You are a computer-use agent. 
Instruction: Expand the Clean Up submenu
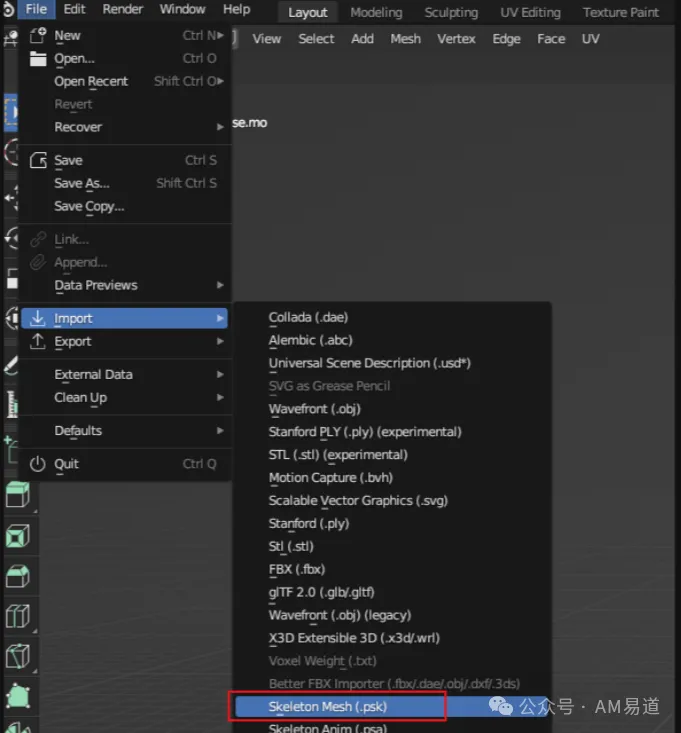[x=220, y=397]
